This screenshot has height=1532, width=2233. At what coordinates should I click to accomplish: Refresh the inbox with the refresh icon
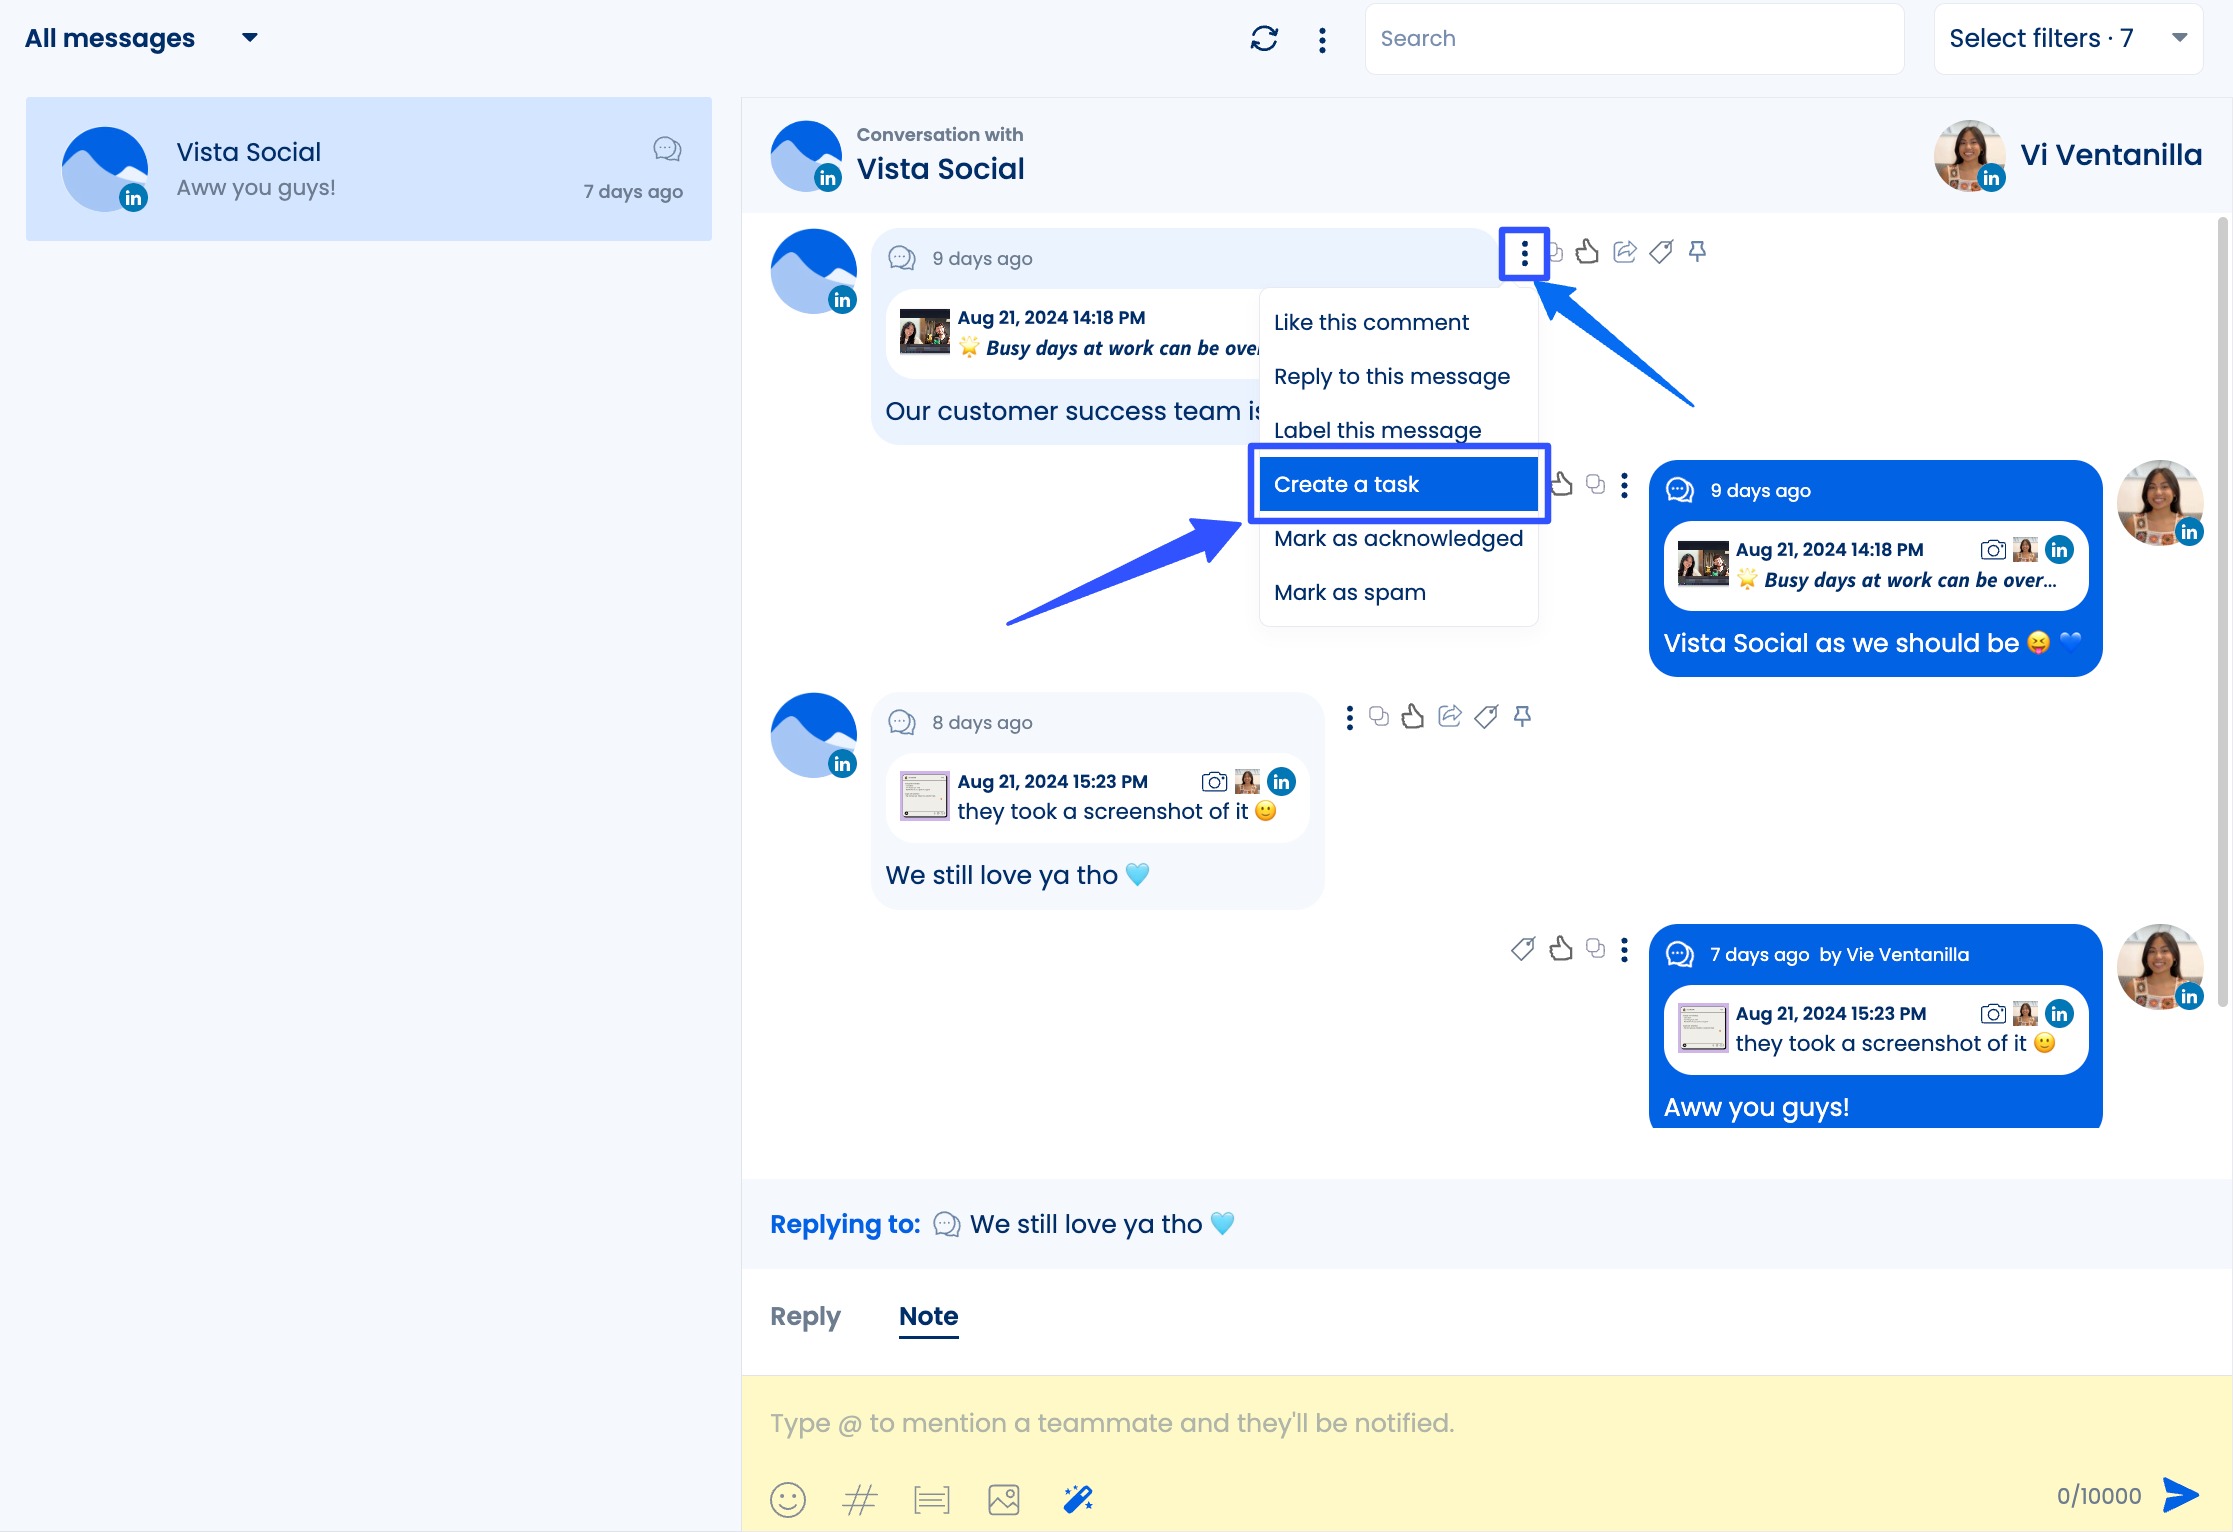point(1264,39)
